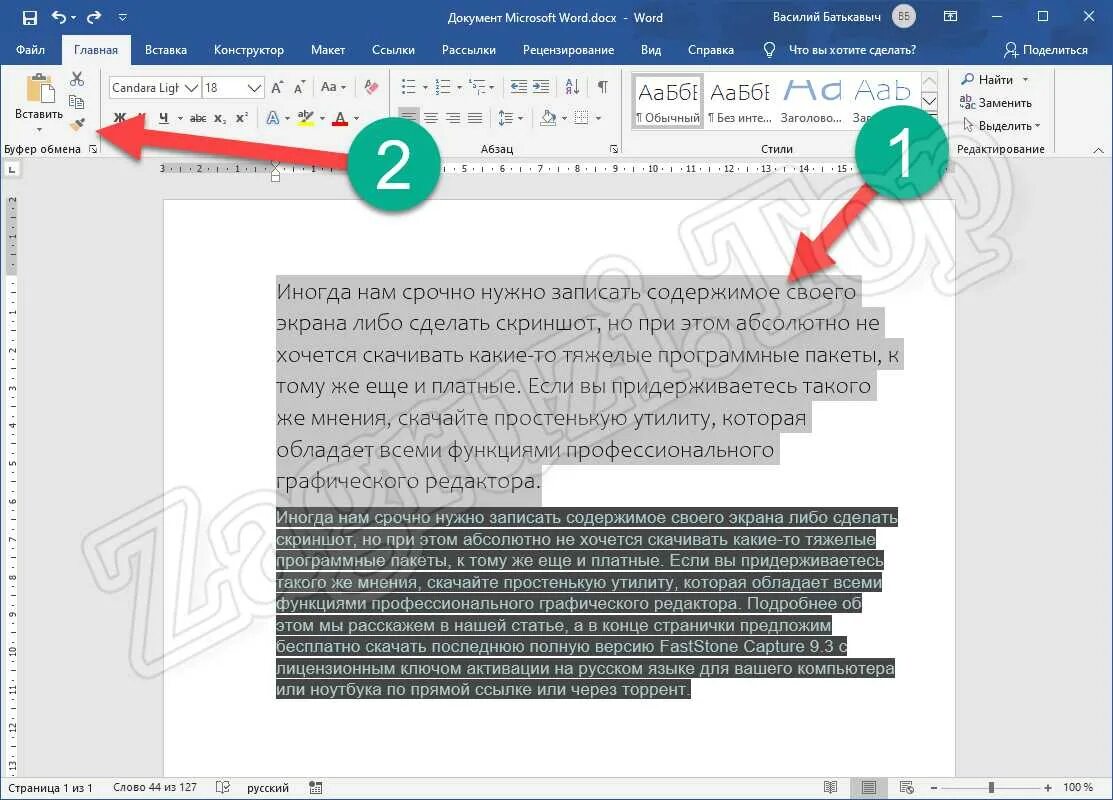
Task: Decrease font size with smaller A
Action: point(300,87)
